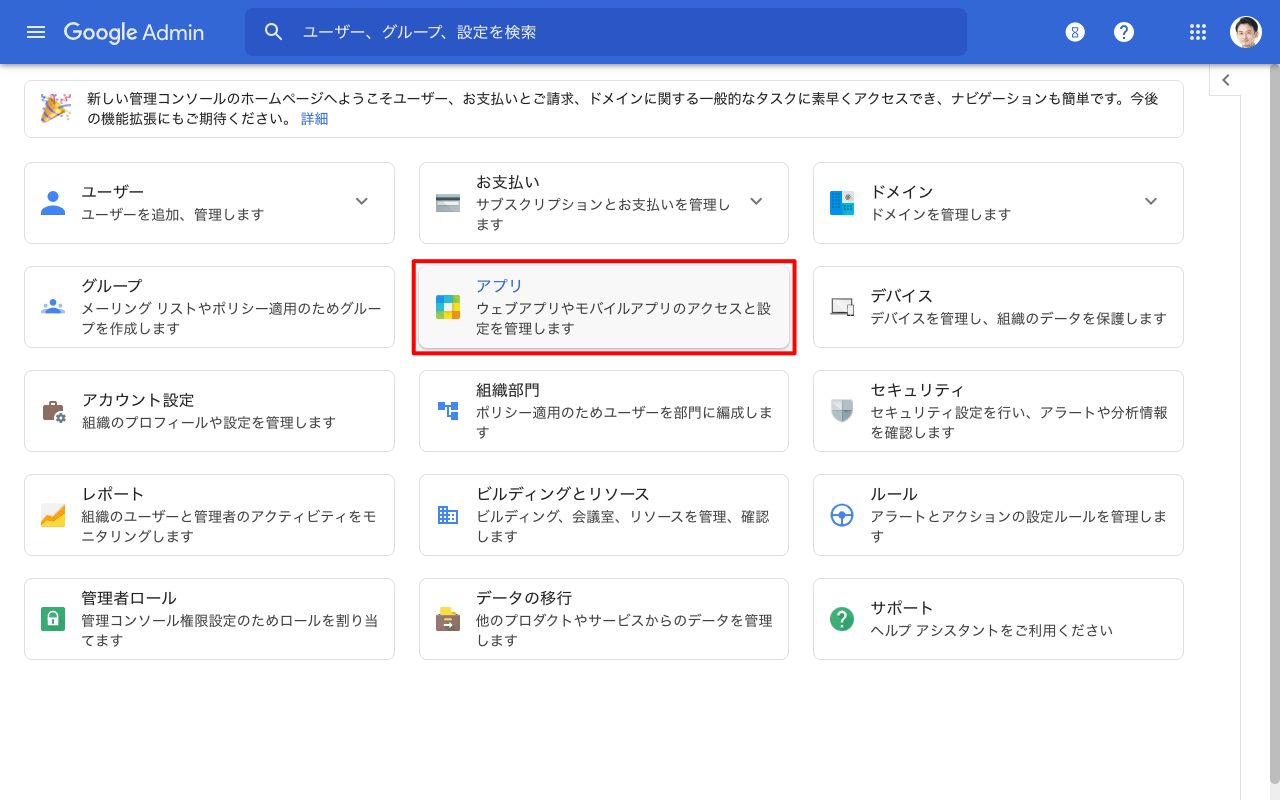1280x800 pixels.
Task: Open the 詳細 link in banner
Action: pos(314,119)
